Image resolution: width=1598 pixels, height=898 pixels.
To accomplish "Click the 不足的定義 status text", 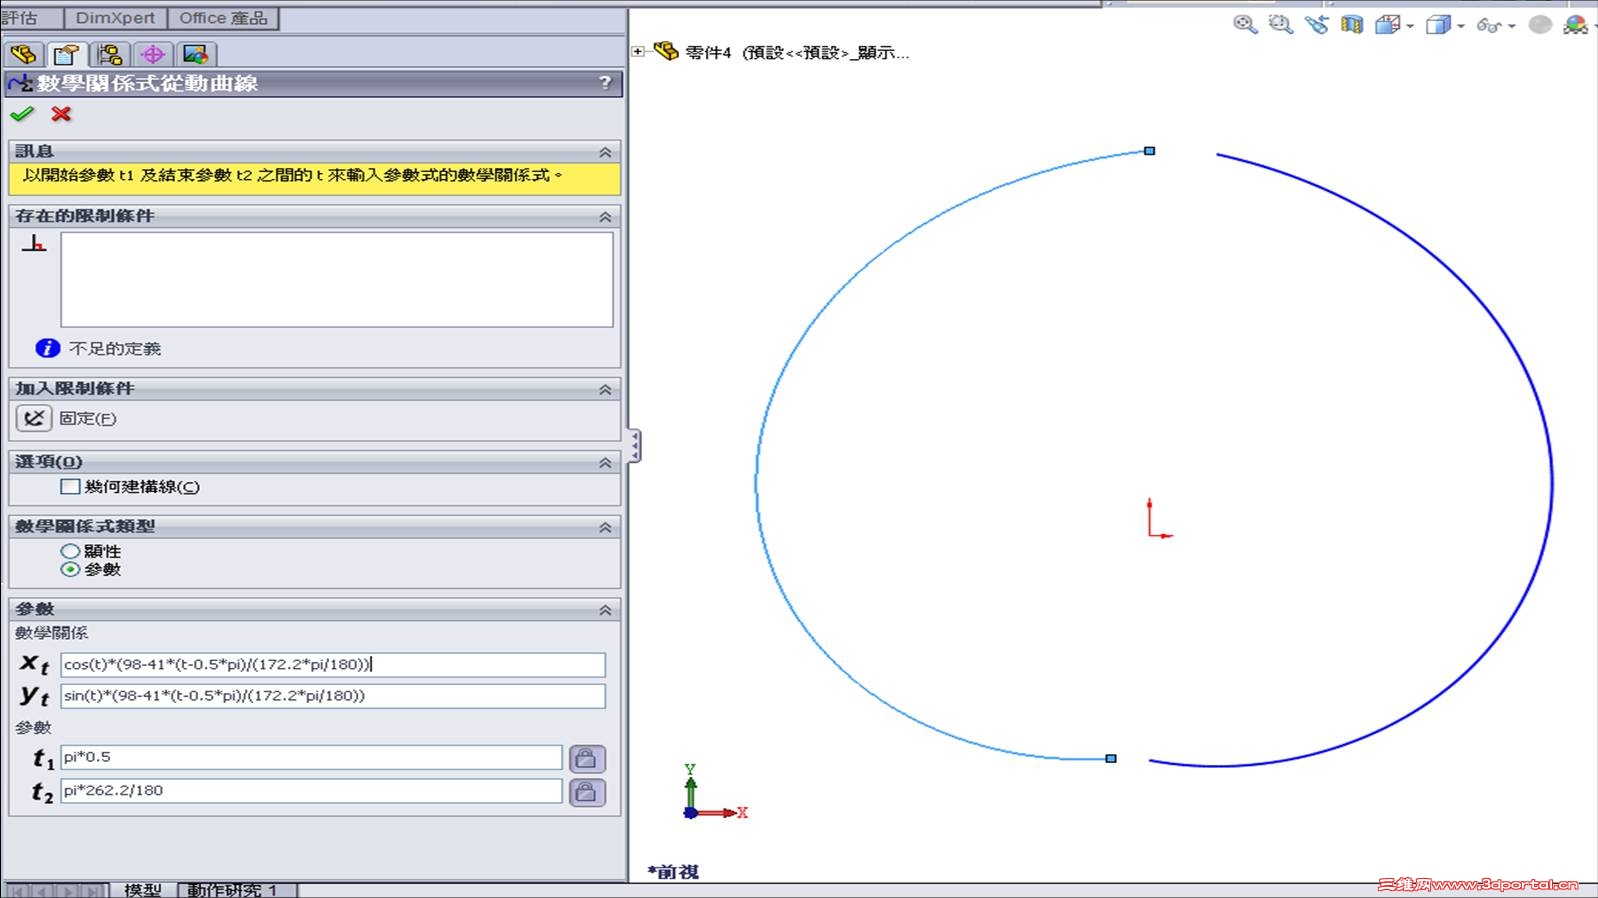I will click(115, 348).
